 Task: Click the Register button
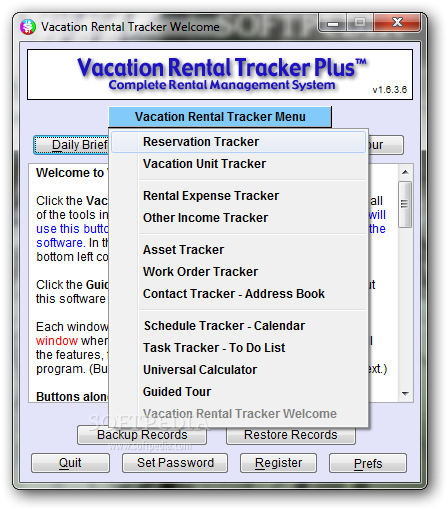click(278, 463)
